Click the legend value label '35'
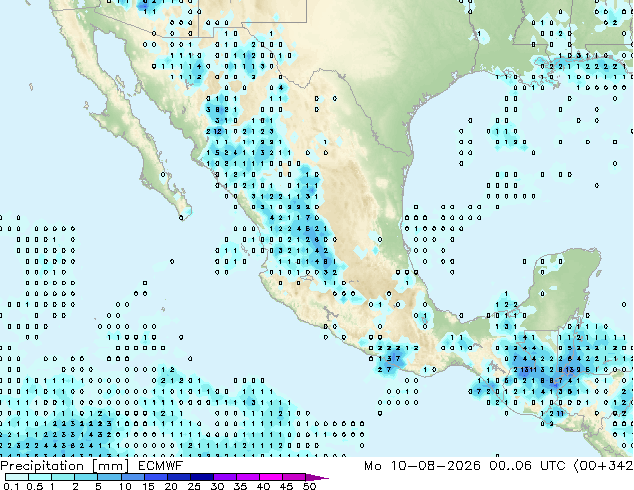634x490 pixels. (x=241, y=486)
